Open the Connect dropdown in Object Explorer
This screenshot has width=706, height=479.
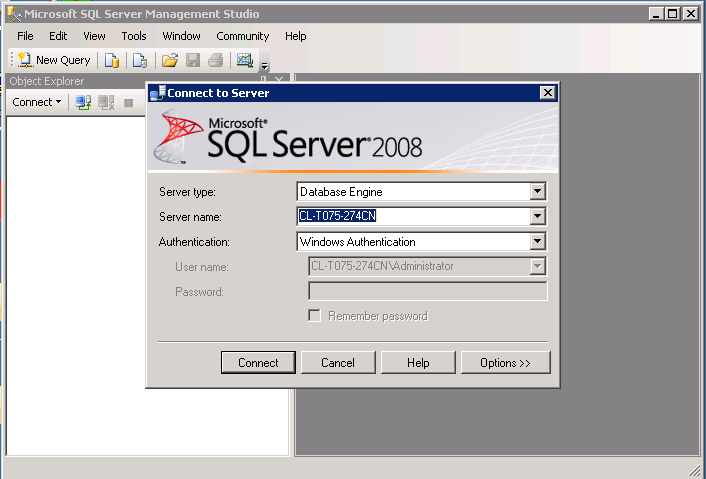36,102
